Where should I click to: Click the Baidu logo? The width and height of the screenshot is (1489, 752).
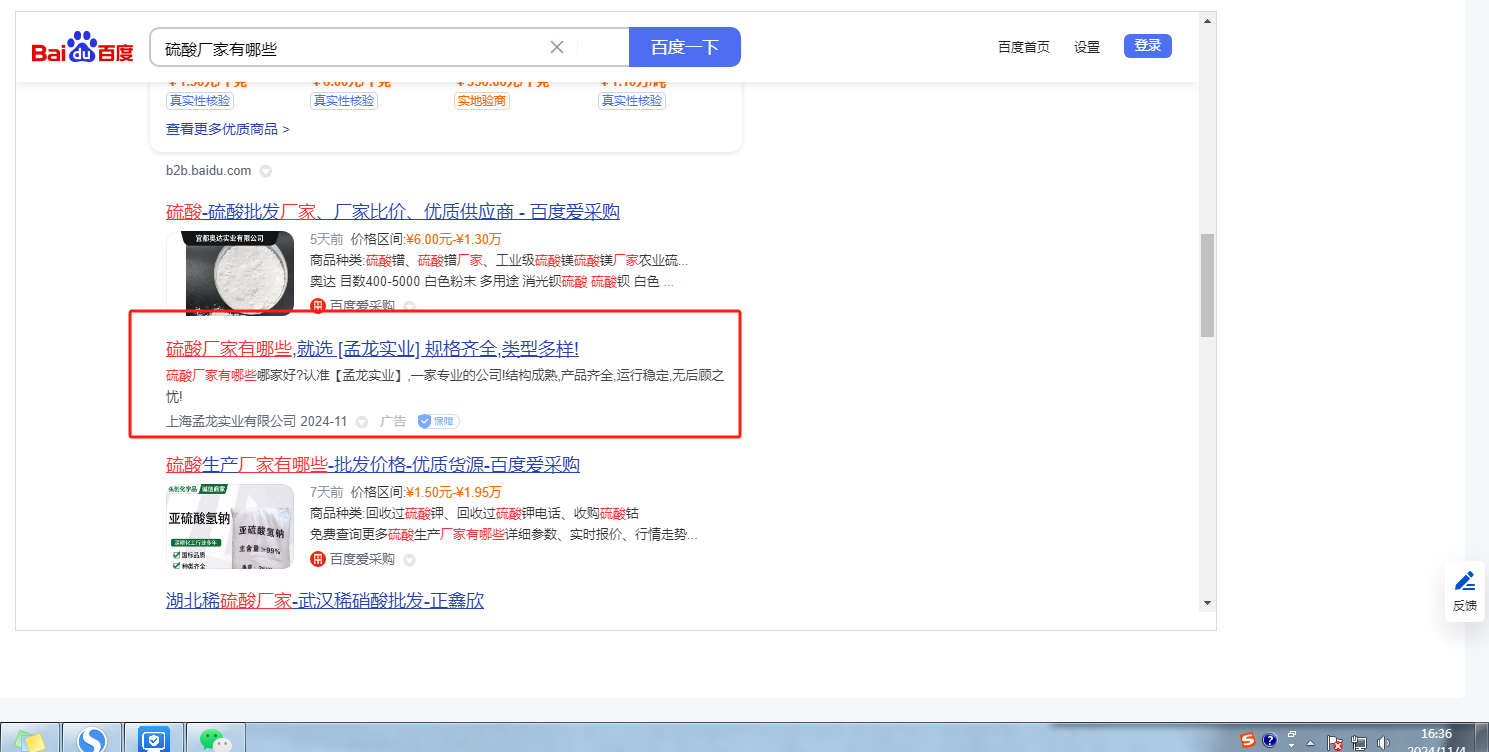pyautogui.click(x=82, y=48)
